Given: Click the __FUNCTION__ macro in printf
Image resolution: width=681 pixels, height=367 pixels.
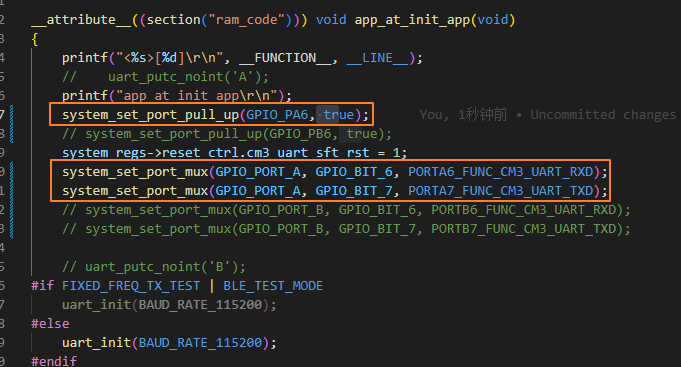Looking at the screenshot, I should tap(285, 58).
